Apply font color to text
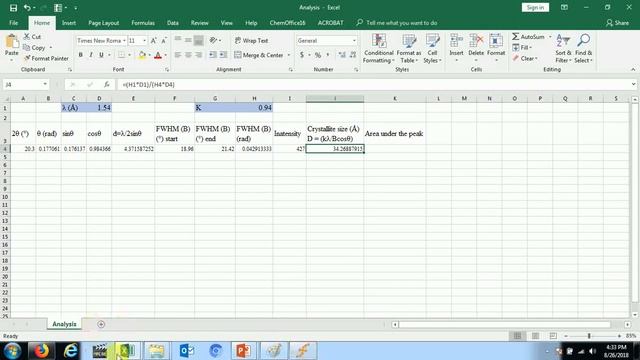Screen dimensions: 640x360 (x=158, y=55)
